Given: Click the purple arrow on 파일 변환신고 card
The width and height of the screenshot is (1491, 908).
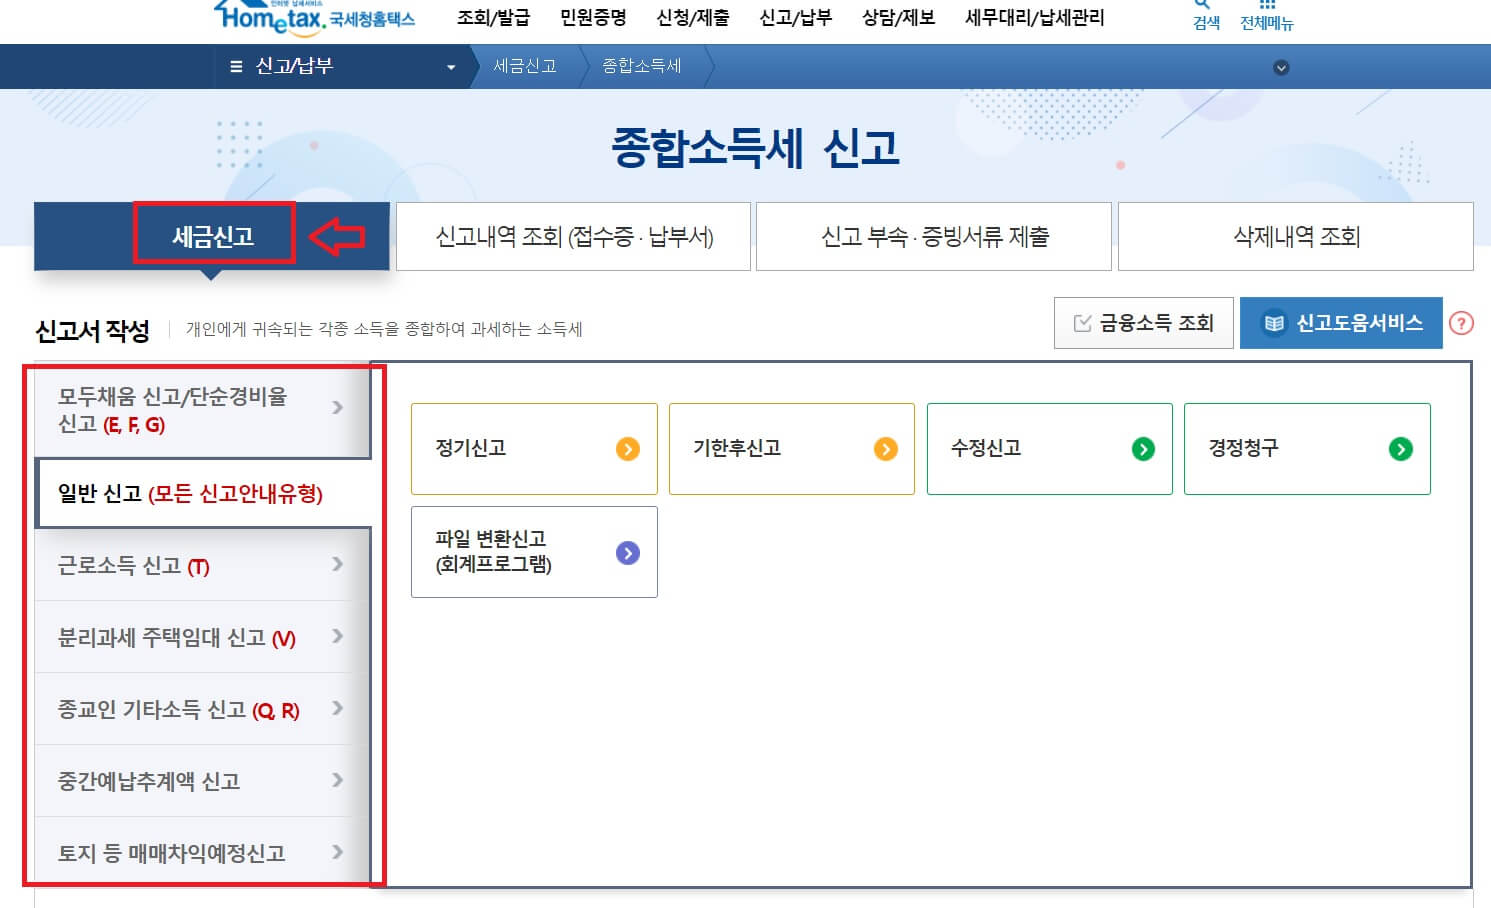Looking at the screenshot, I should tap(627, 551).
